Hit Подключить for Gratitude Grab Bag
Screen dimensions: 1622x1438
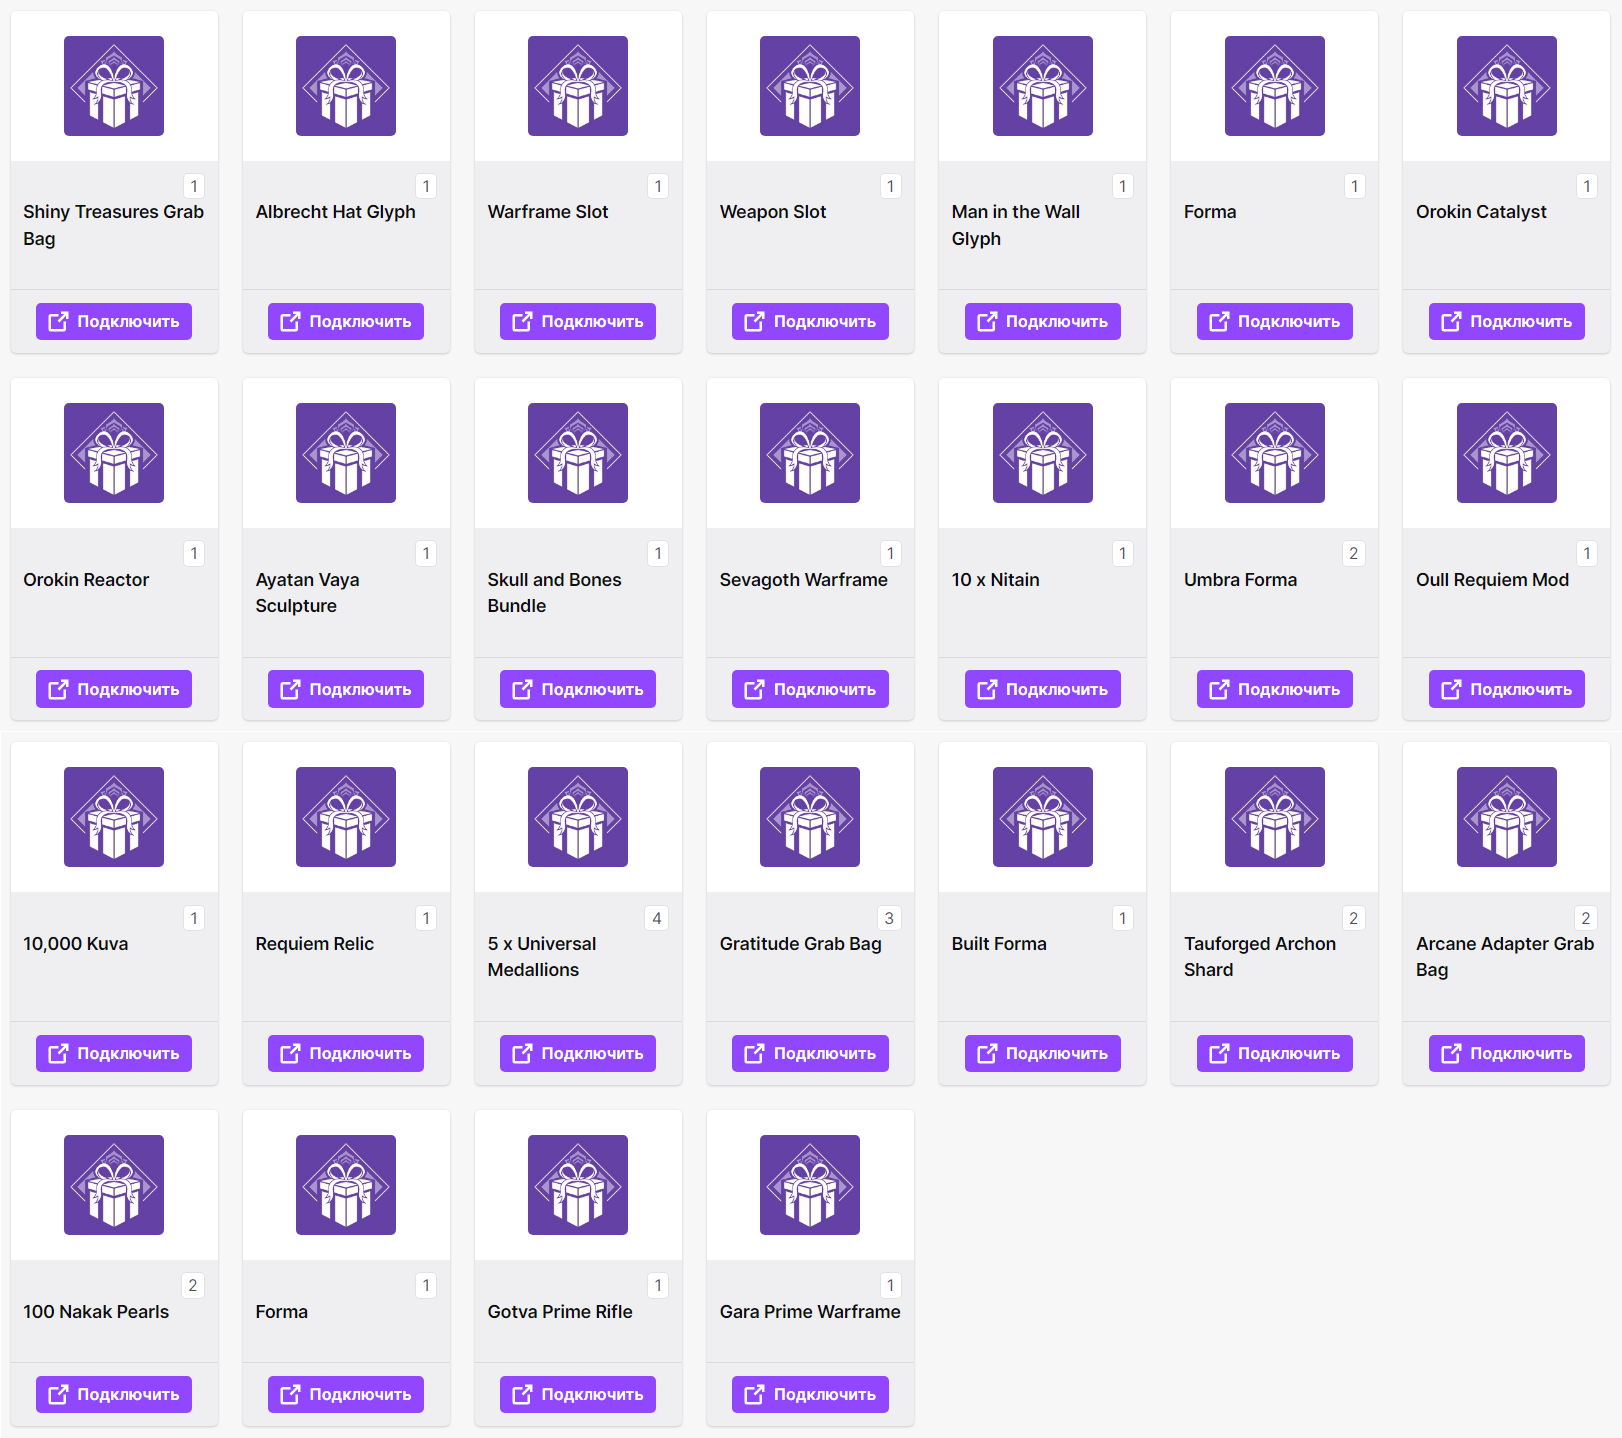click(810, 1053)
